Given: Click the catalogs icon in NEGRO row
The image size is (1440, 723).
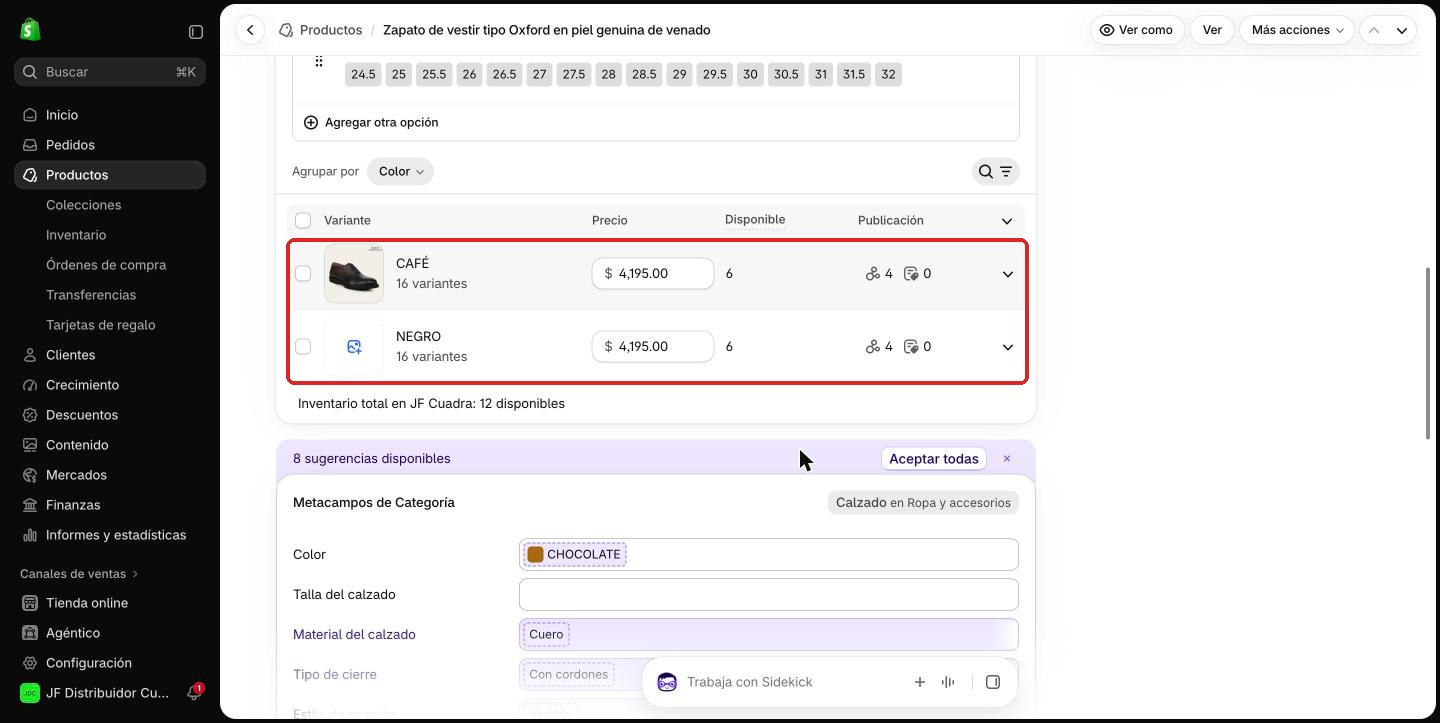Looking at the screenshot, I should pos(911,347).
